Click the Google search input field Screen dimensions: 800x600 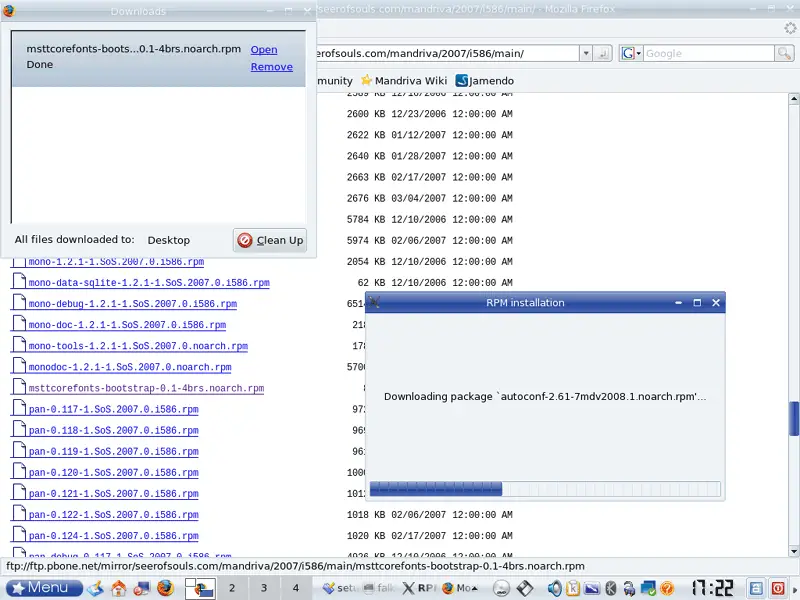click(x=708, y=53)
